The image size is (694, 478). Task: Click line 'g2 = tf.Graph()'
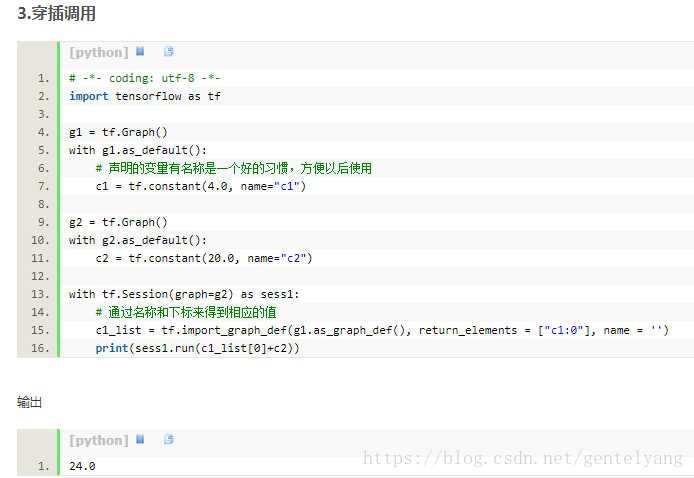click(118, 222)
